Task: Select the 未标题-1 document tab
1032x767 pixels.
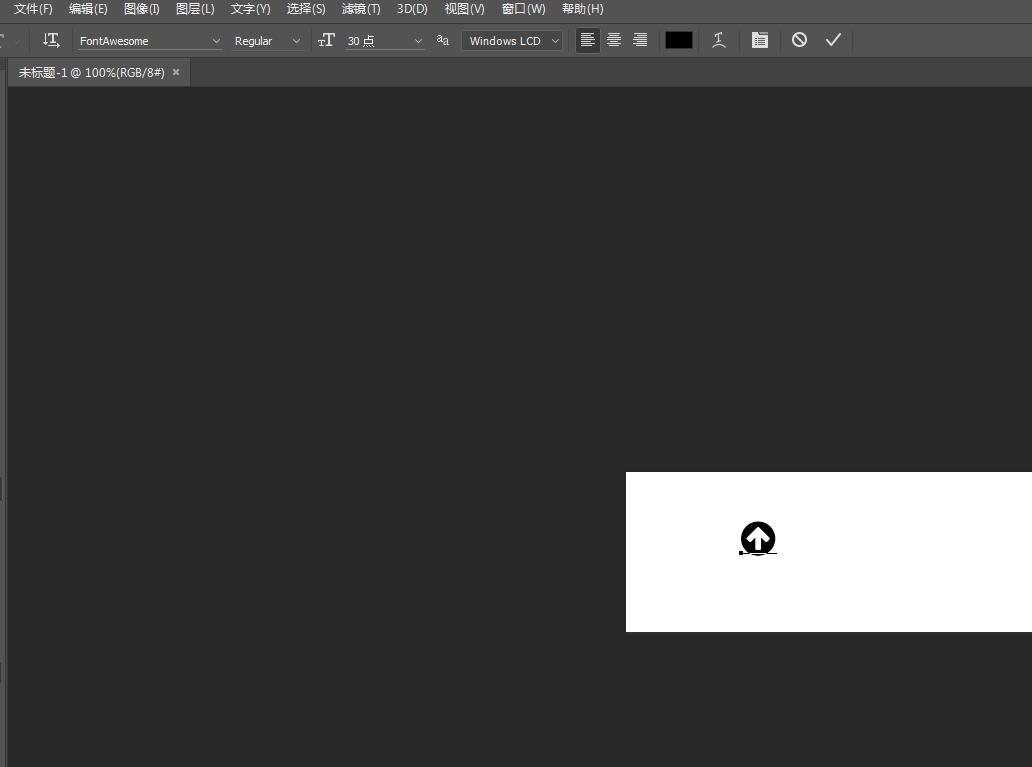Action: coord(91,72)
